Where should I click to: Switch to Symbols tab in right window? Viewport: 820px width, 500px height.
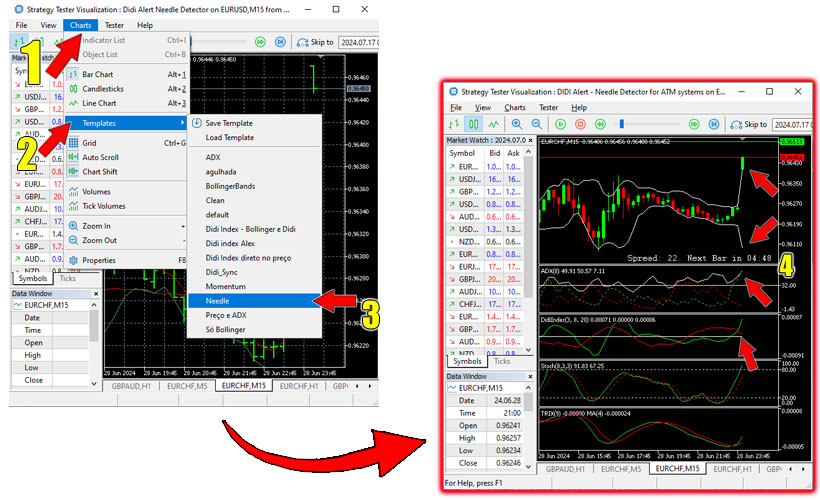467,361
